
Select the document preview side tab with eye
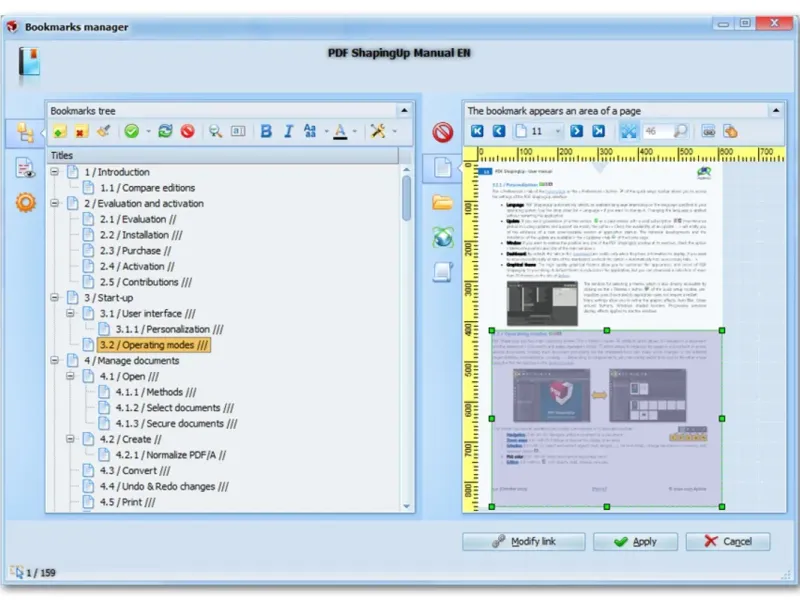click(x=25, y=168)
